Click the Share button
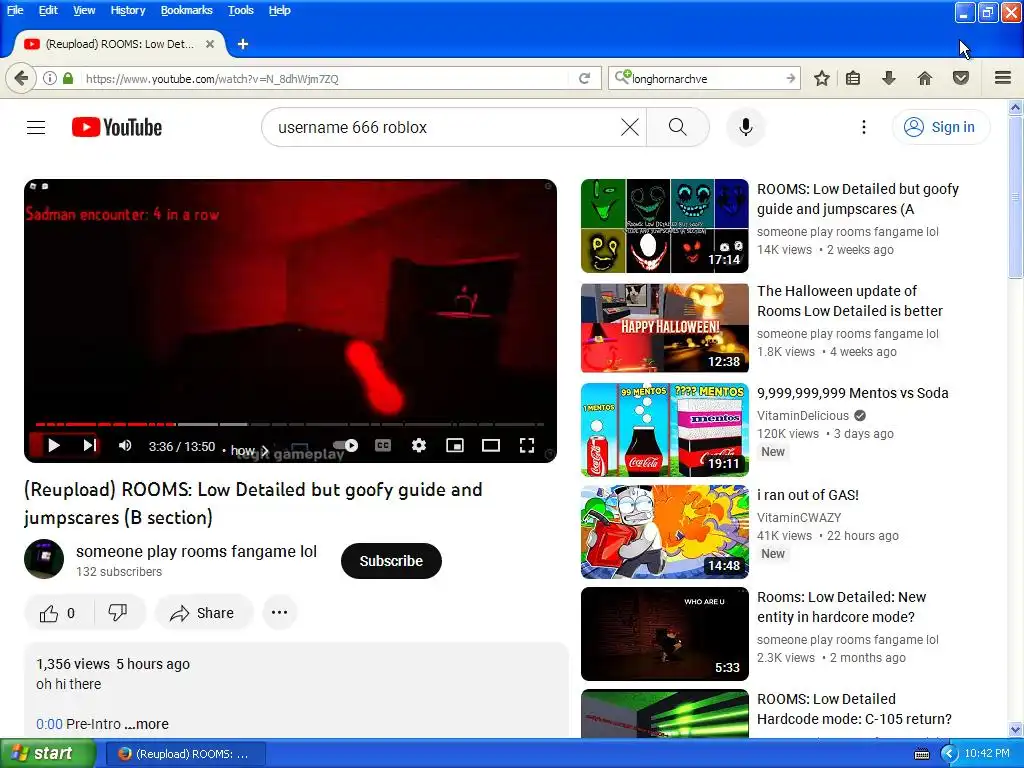The height and width of the screenshot is (768, 1024). point(203,613)
